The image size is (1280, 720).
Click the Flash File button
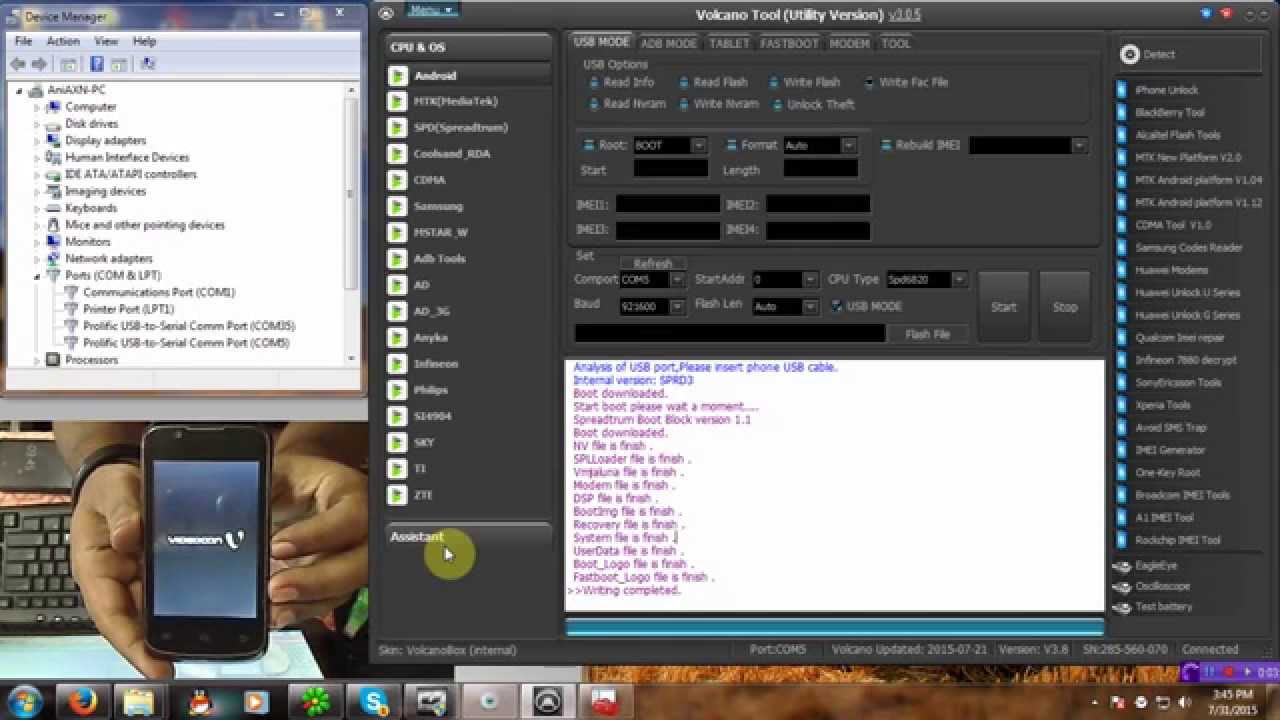pyautogui.click(x=927, y=334)
